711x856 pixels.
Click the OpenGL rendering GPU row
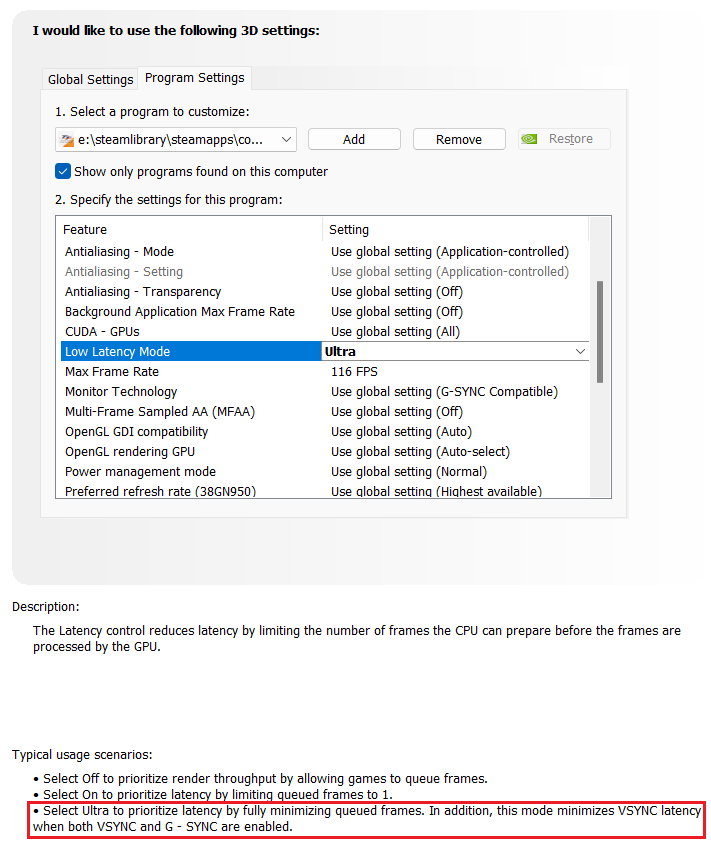[x=130, y=452]
